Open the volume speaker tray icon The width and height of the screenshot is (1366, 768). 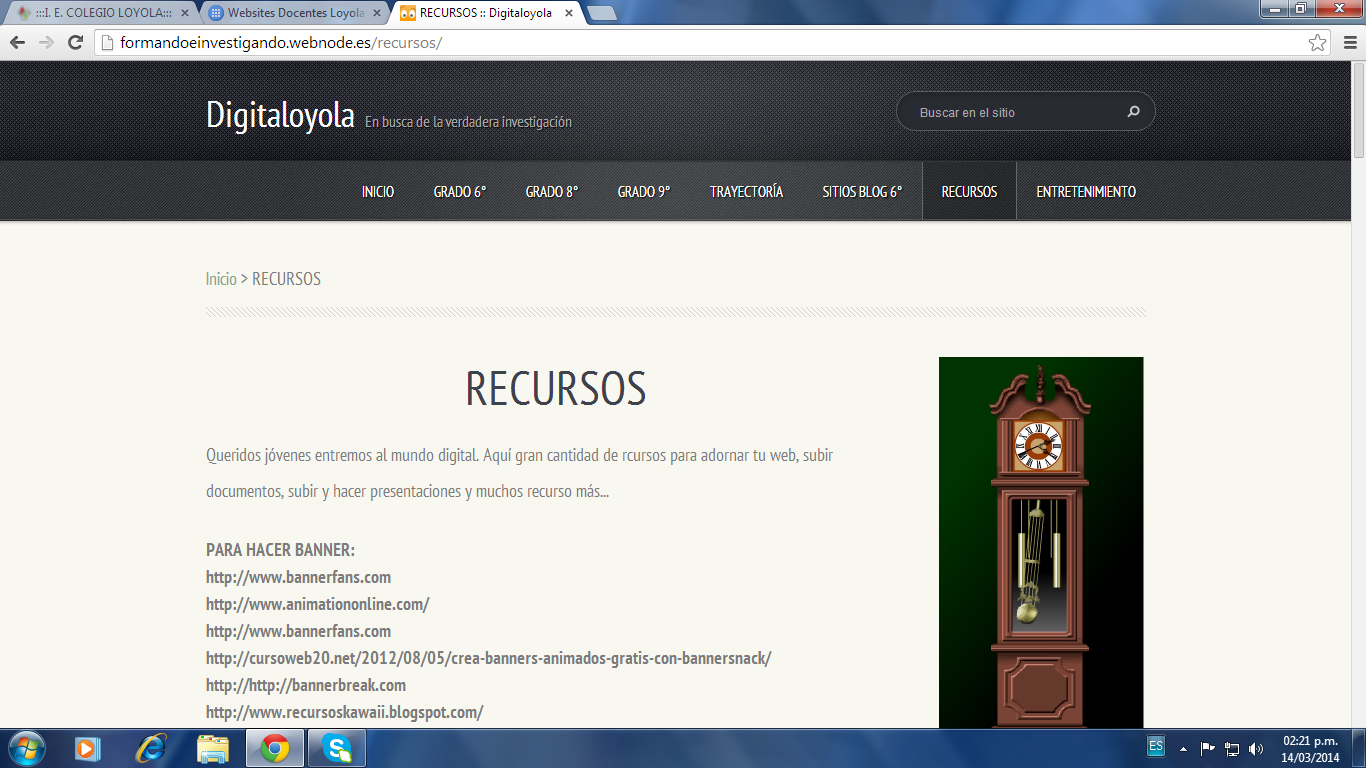pyautogui.click(x=1256, y=749)
